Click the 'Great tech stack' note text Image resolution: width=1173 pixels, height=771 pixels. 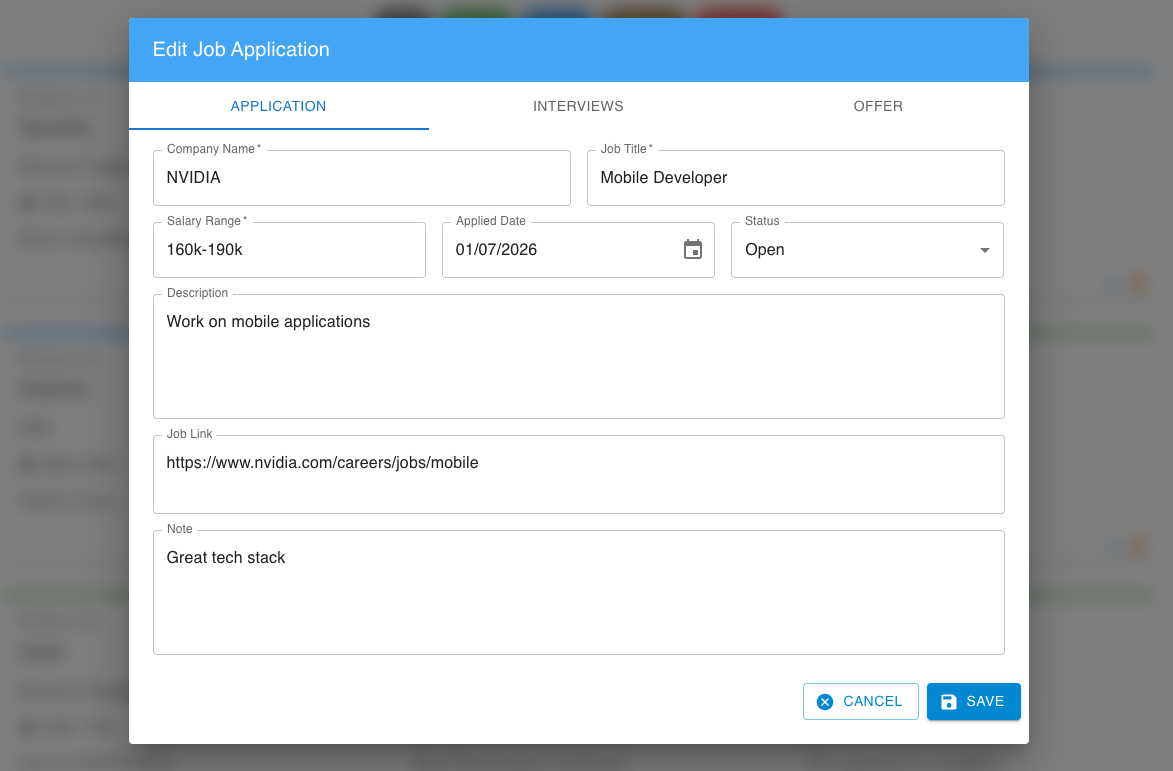226,558
